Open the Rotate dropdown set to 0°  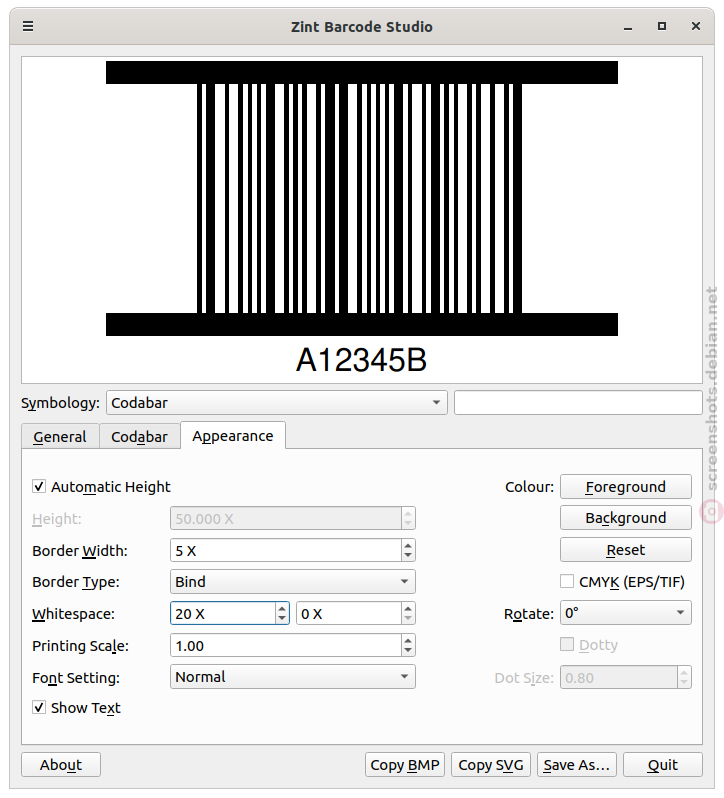point(626,613)
